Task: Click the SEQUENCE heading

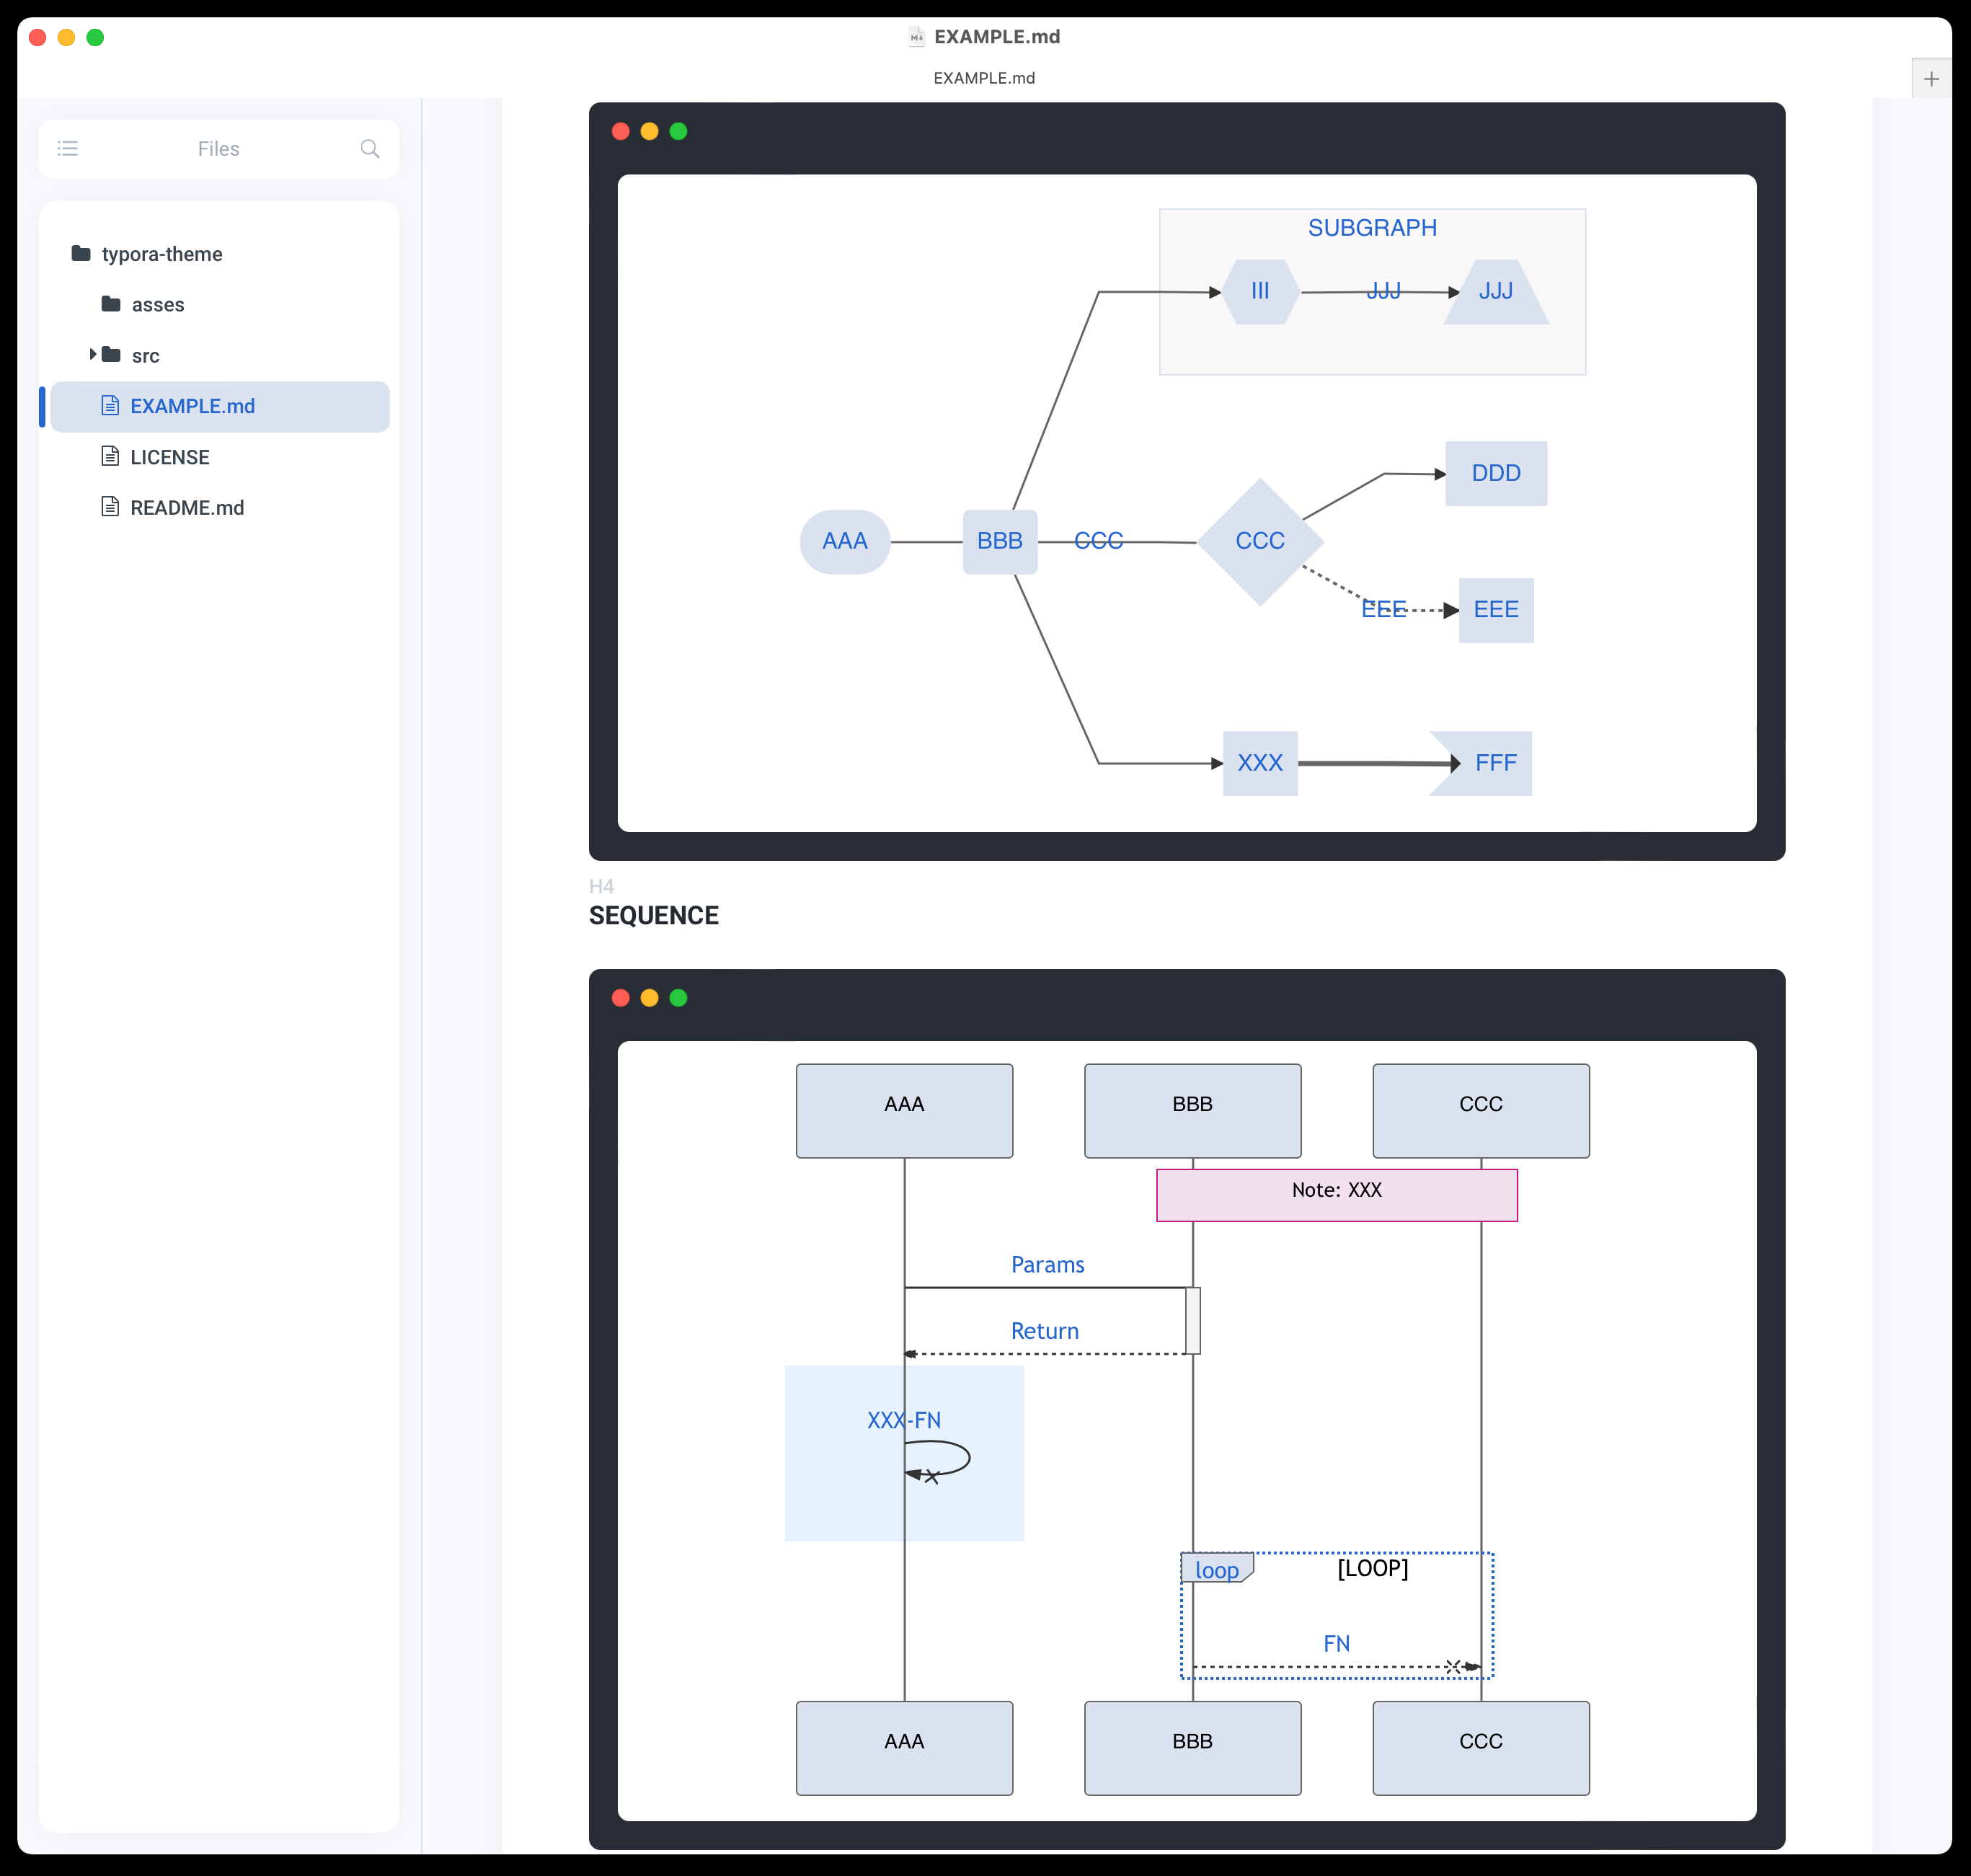Action: [x=653, y=915]
